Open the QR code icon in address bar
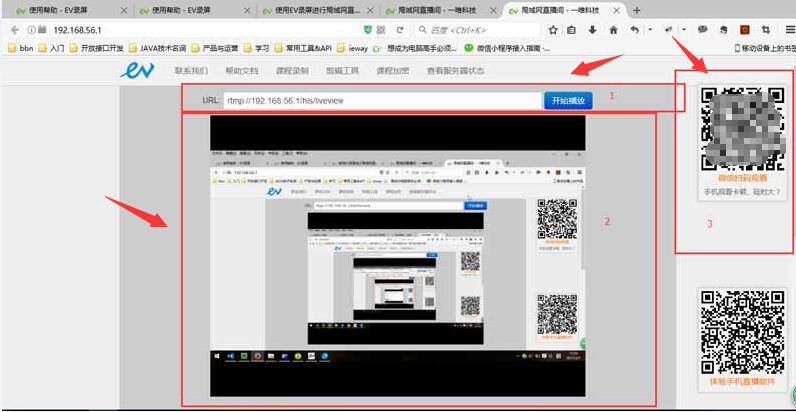 [381, 30]
